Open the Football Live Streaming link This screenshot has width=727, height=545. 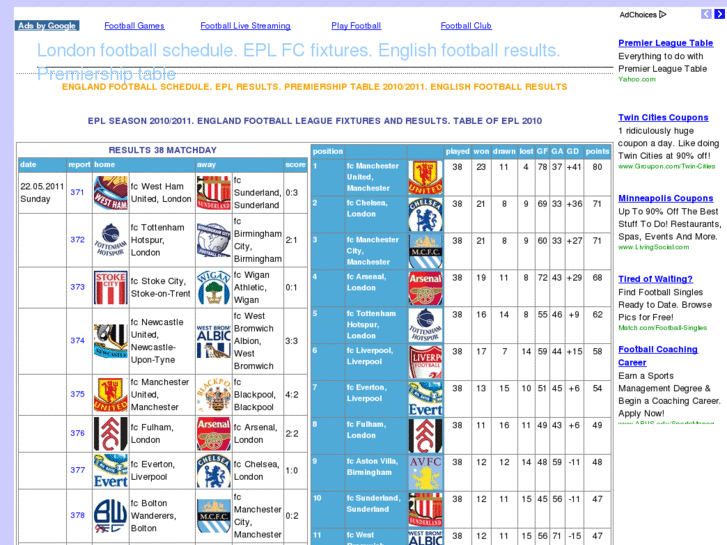tap(245, 26)
